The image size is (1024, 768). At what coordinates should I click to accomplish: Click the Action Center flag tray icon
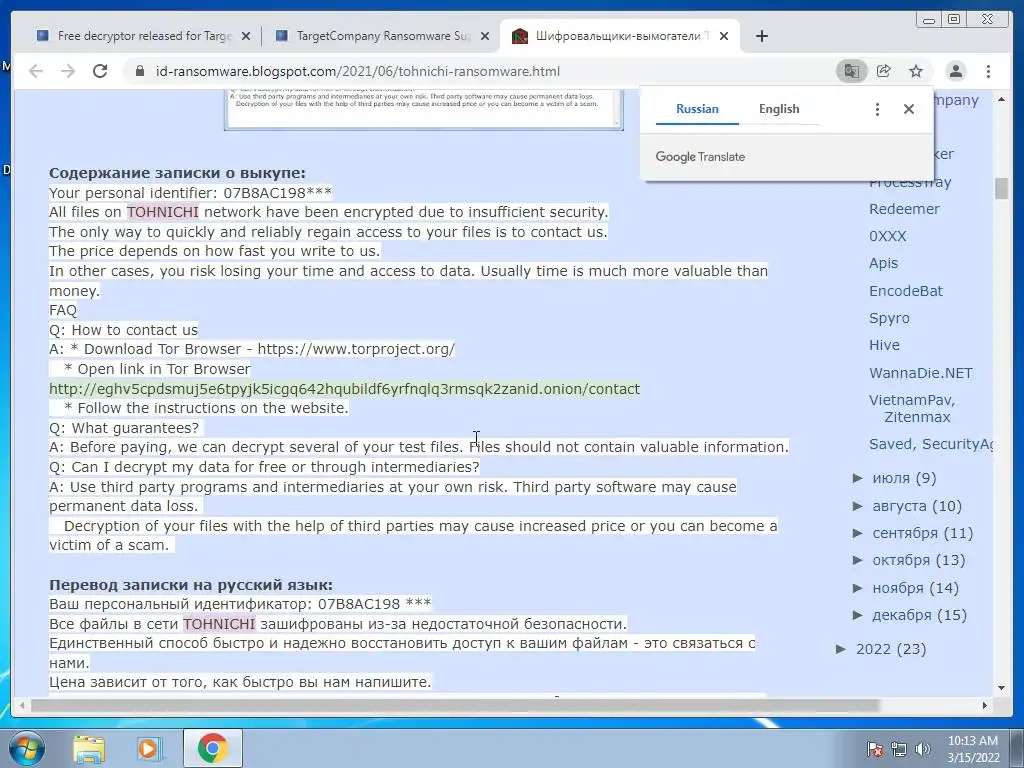pyautogui.click(x=875, y=749)
